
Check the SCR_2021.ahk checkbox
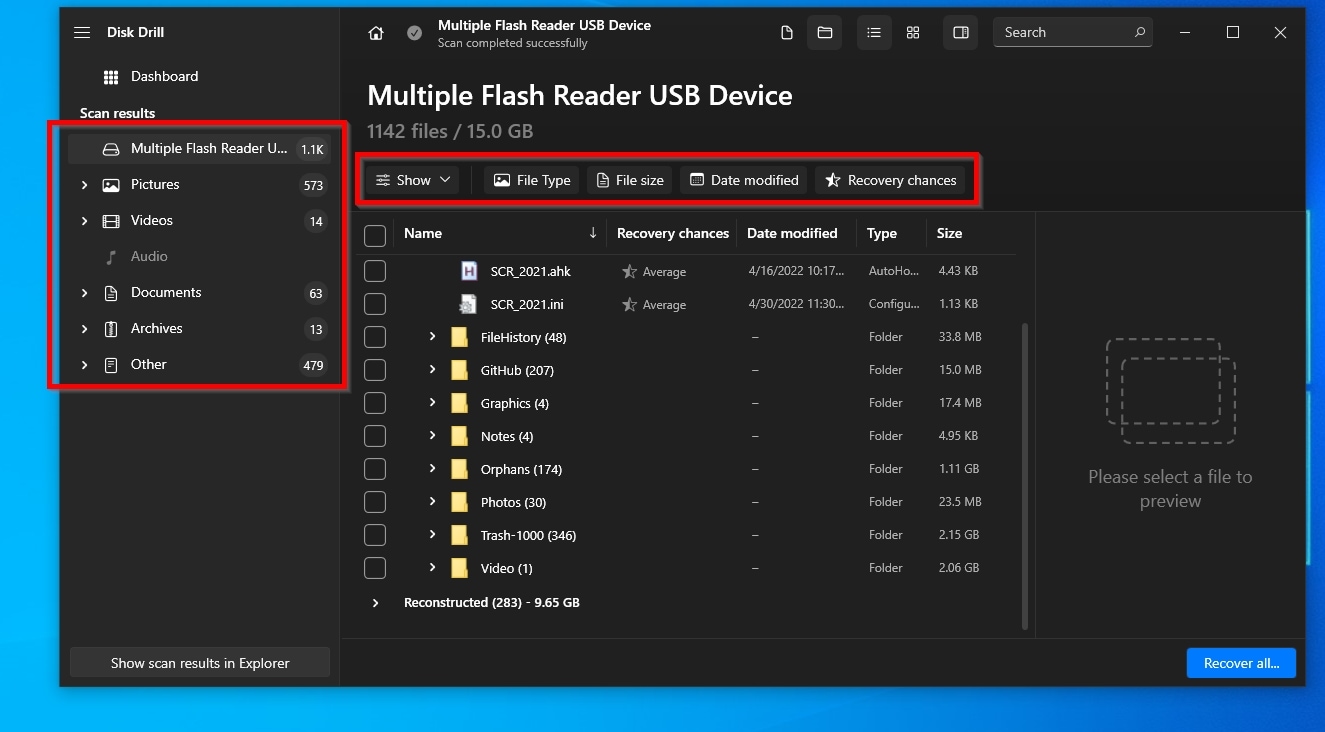coord(375,271)
